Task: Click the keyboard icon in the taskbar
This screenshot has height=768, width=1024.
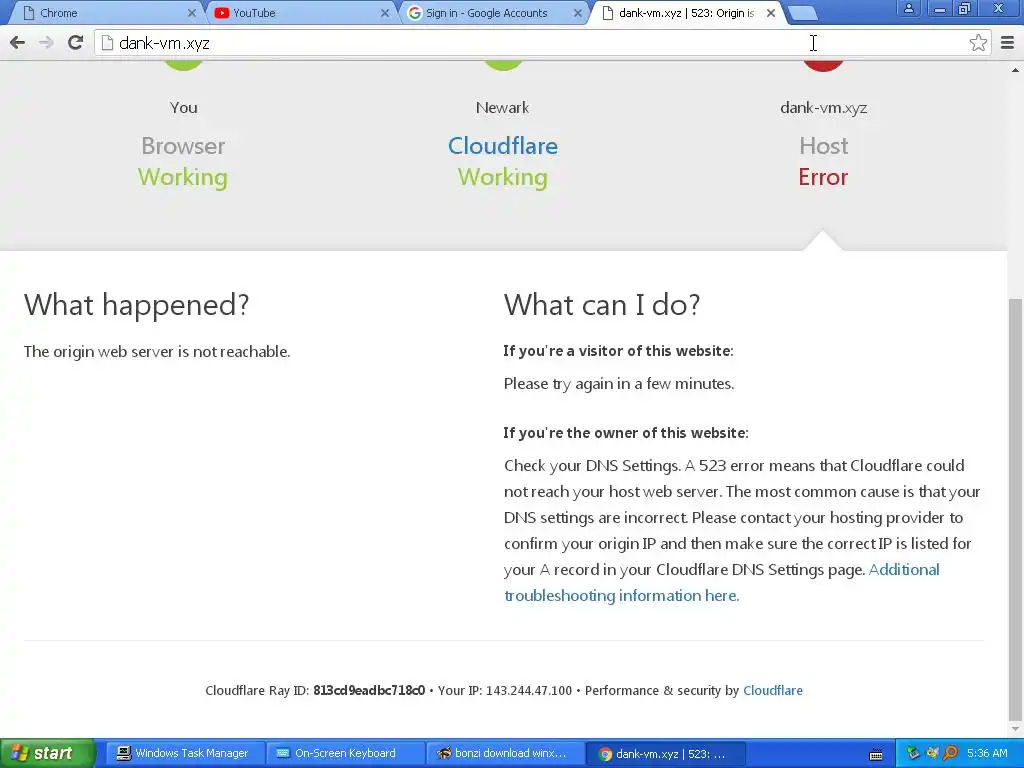Action: tap(876, 754)
